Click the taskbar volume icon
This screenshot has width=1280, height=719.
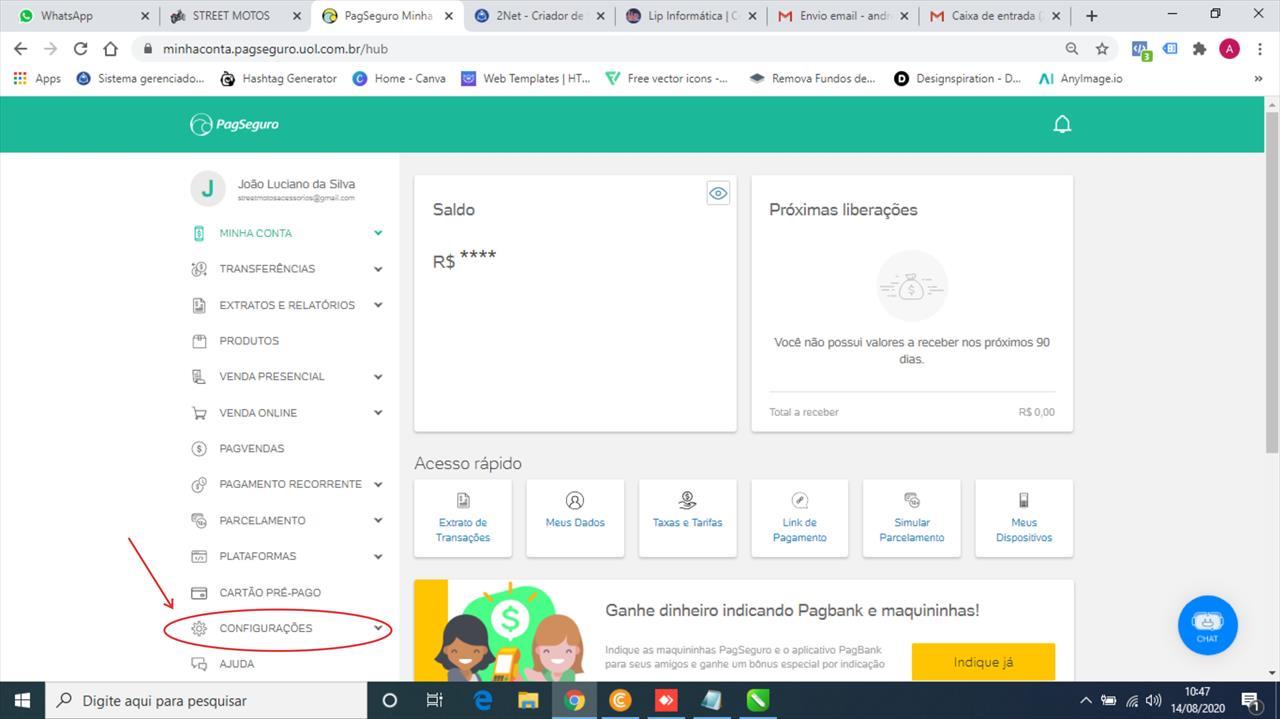pyautogui.click(x=1153, y=700)
